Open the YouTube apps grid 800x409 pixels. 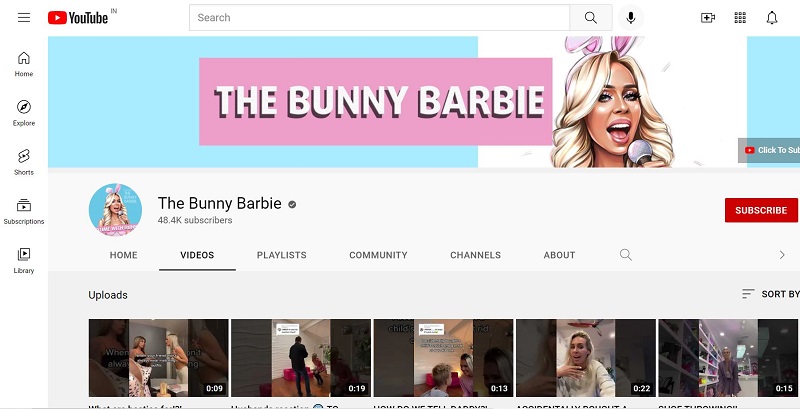tap(740, 18)
